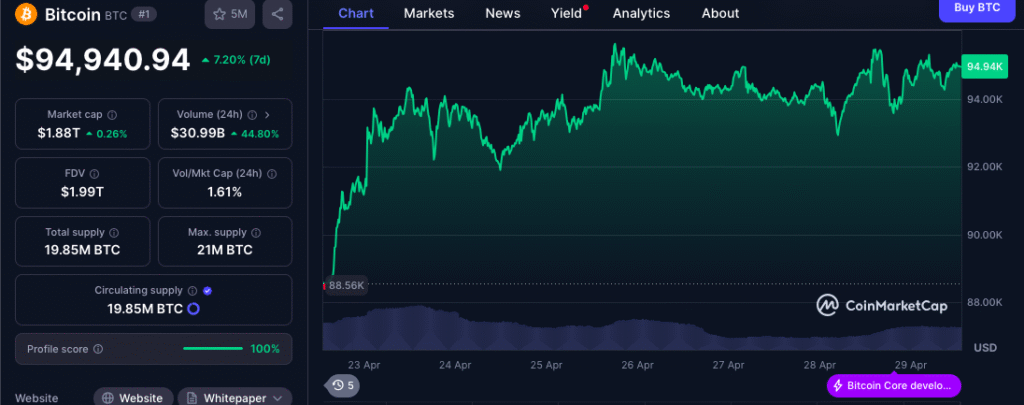Click the 7.20% (7d) change indicator

point(236,60)
